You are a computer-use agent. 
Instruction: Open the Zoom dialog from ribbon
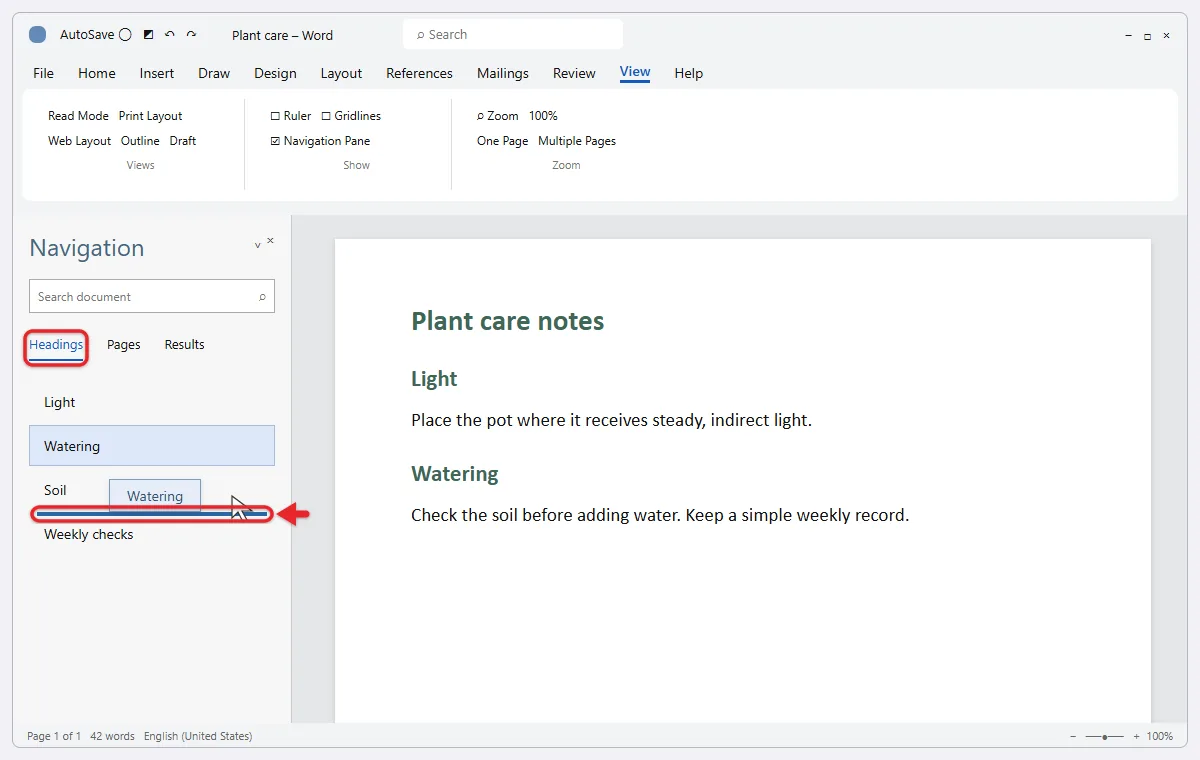click(x=497, y=116)
